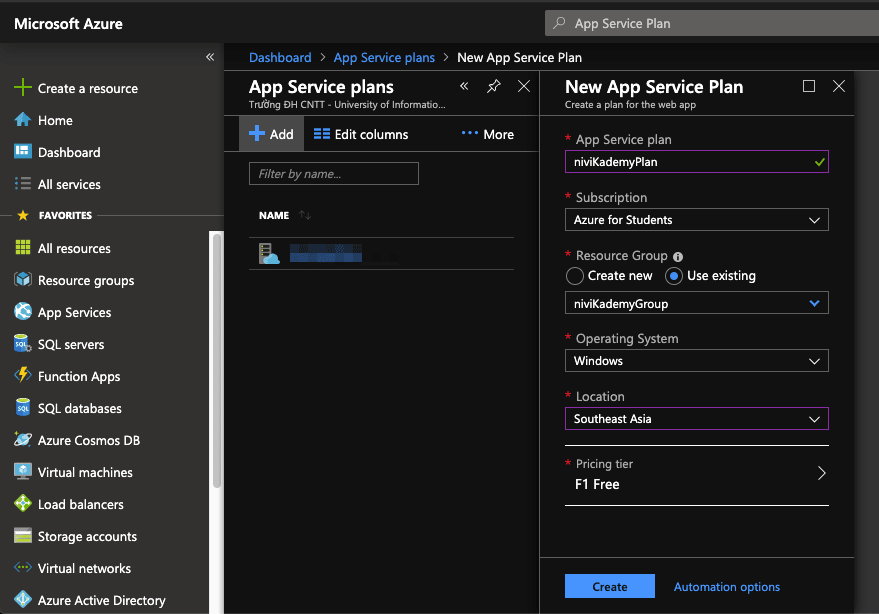
Task: Open the Subscription dropdown
Action: [696, 220]
